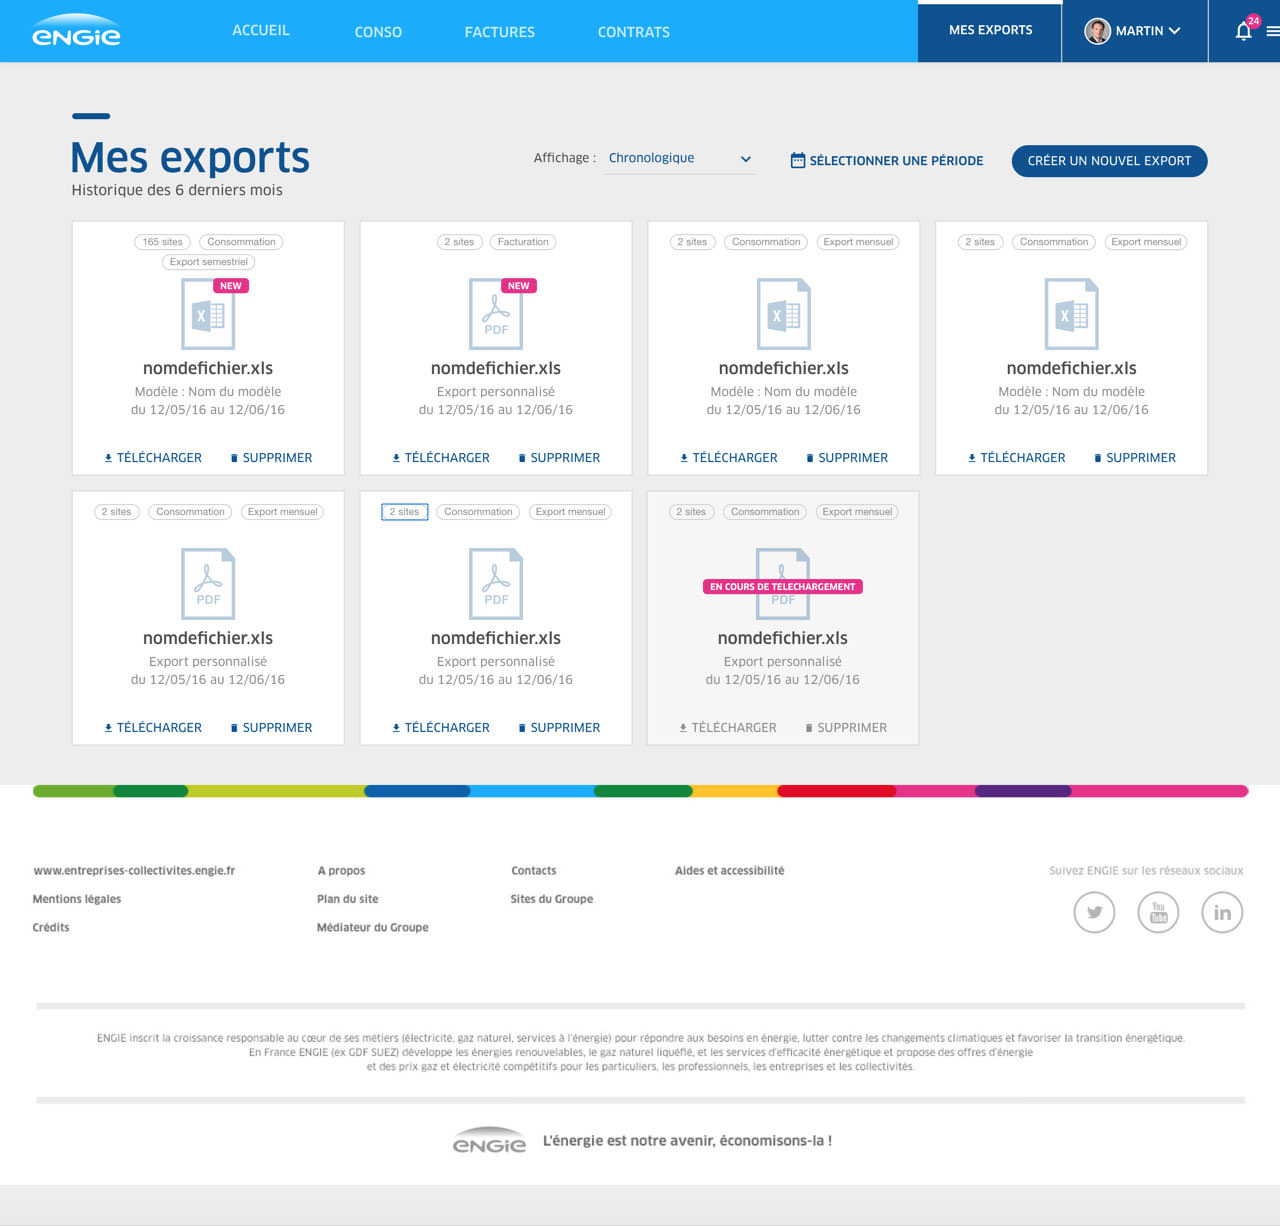This screenshot has height=1226, width=1280.
Task: Click the Twitter social icon
Action: (x=1094, y=912)
